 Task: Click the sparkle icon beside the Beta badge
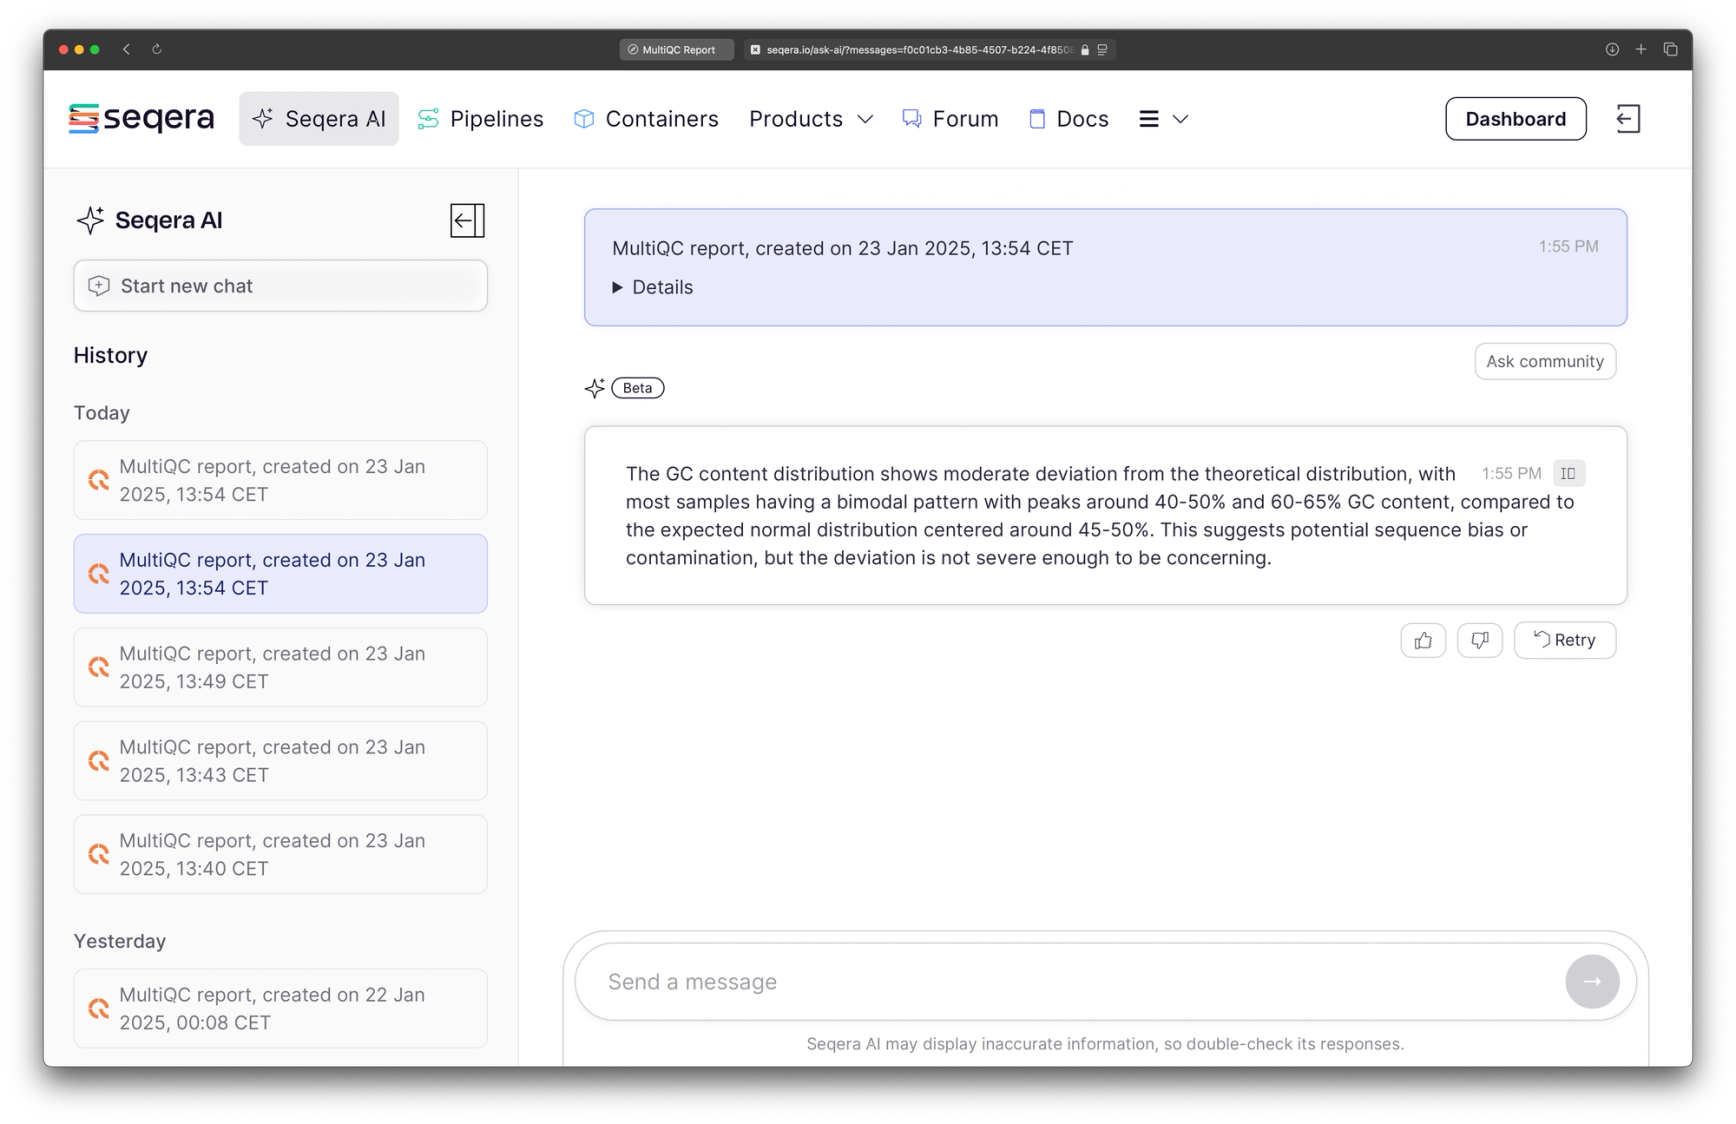(595, 388)
